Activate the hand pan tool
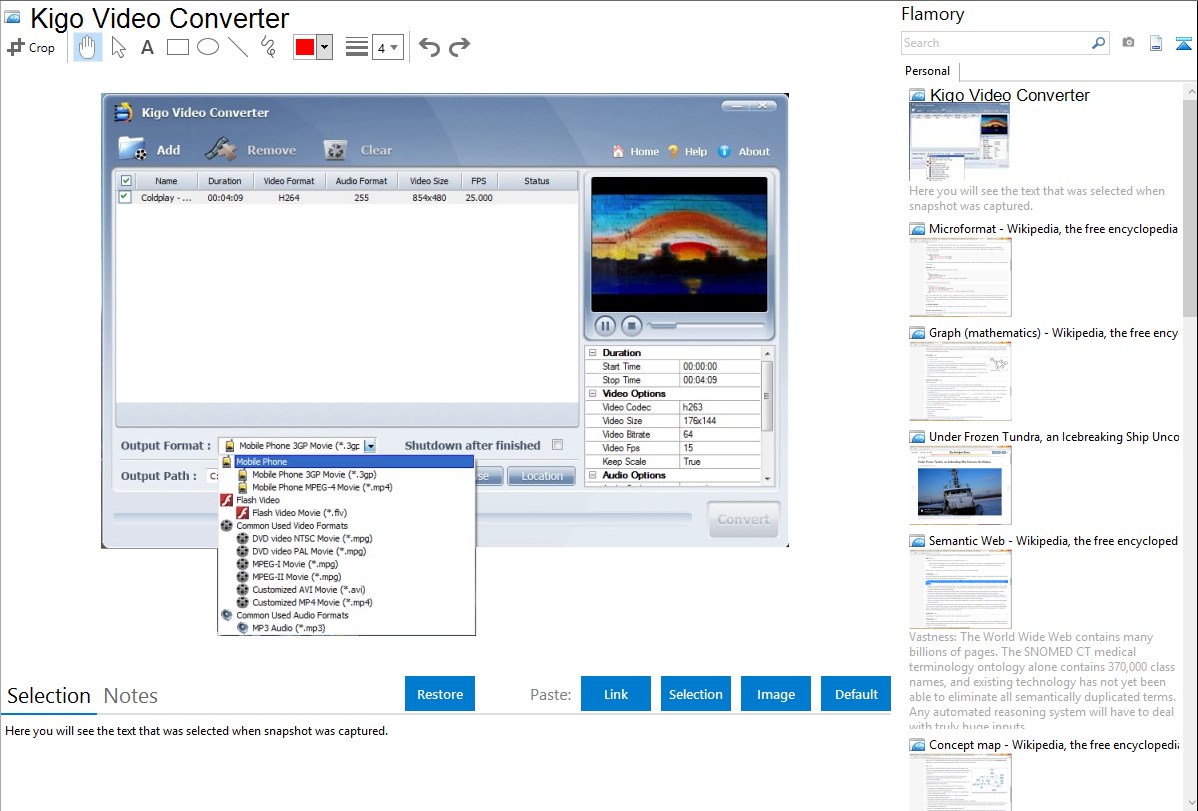Screen dimensions: 1198x811 [88, 47]
